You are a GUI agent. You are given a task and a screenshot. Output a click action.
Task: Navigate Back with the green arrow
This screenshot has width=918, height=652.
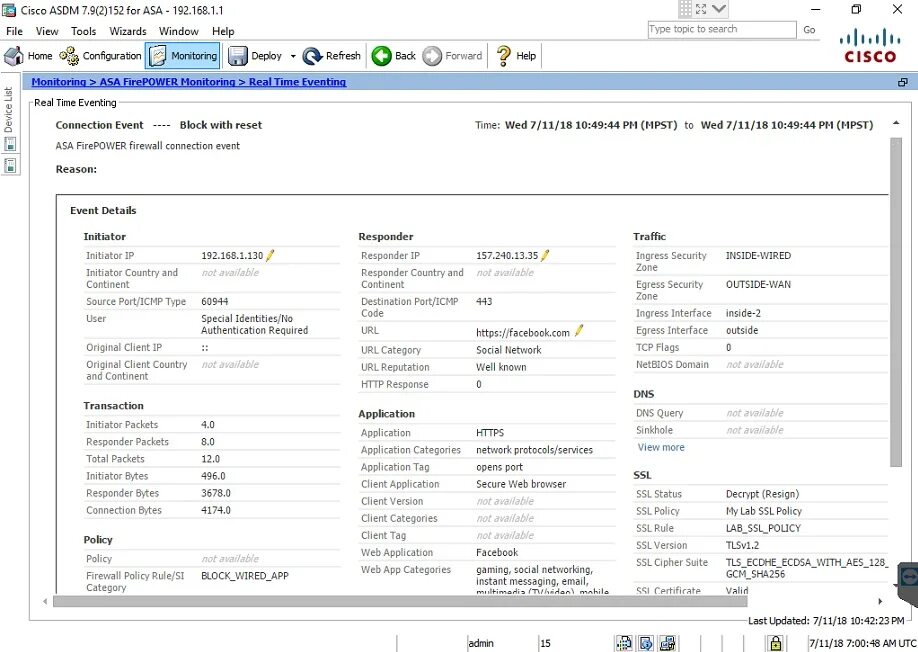click(x=393, y=56)
